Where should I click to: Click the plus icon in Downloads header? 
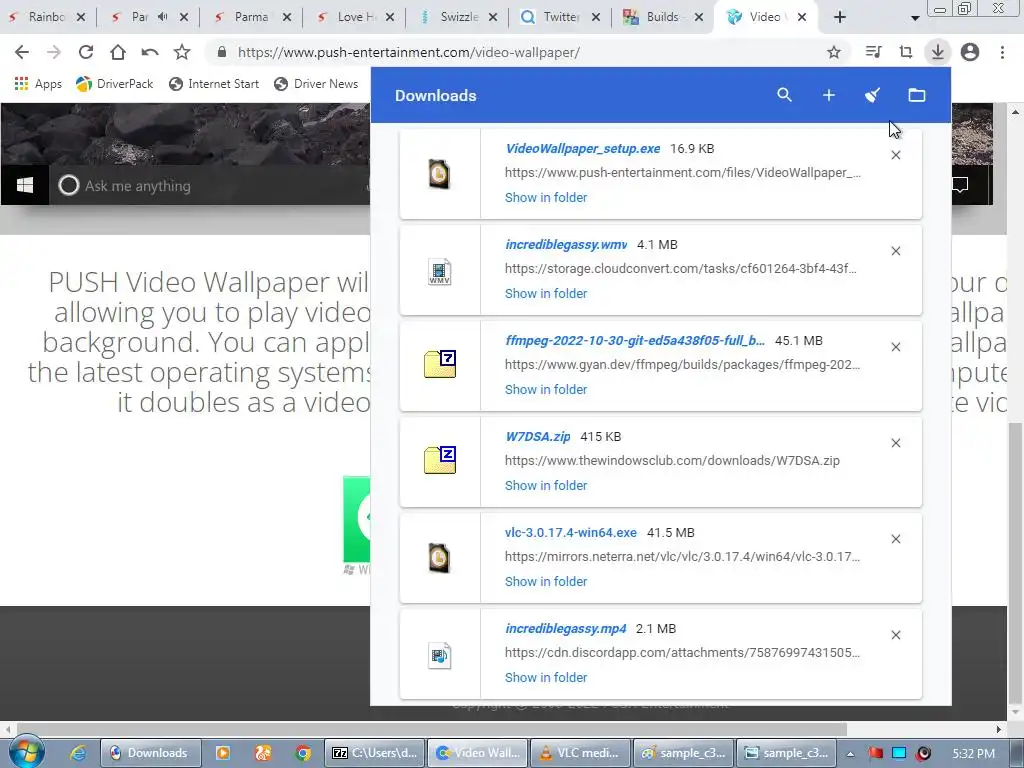[x=829, y=95]
